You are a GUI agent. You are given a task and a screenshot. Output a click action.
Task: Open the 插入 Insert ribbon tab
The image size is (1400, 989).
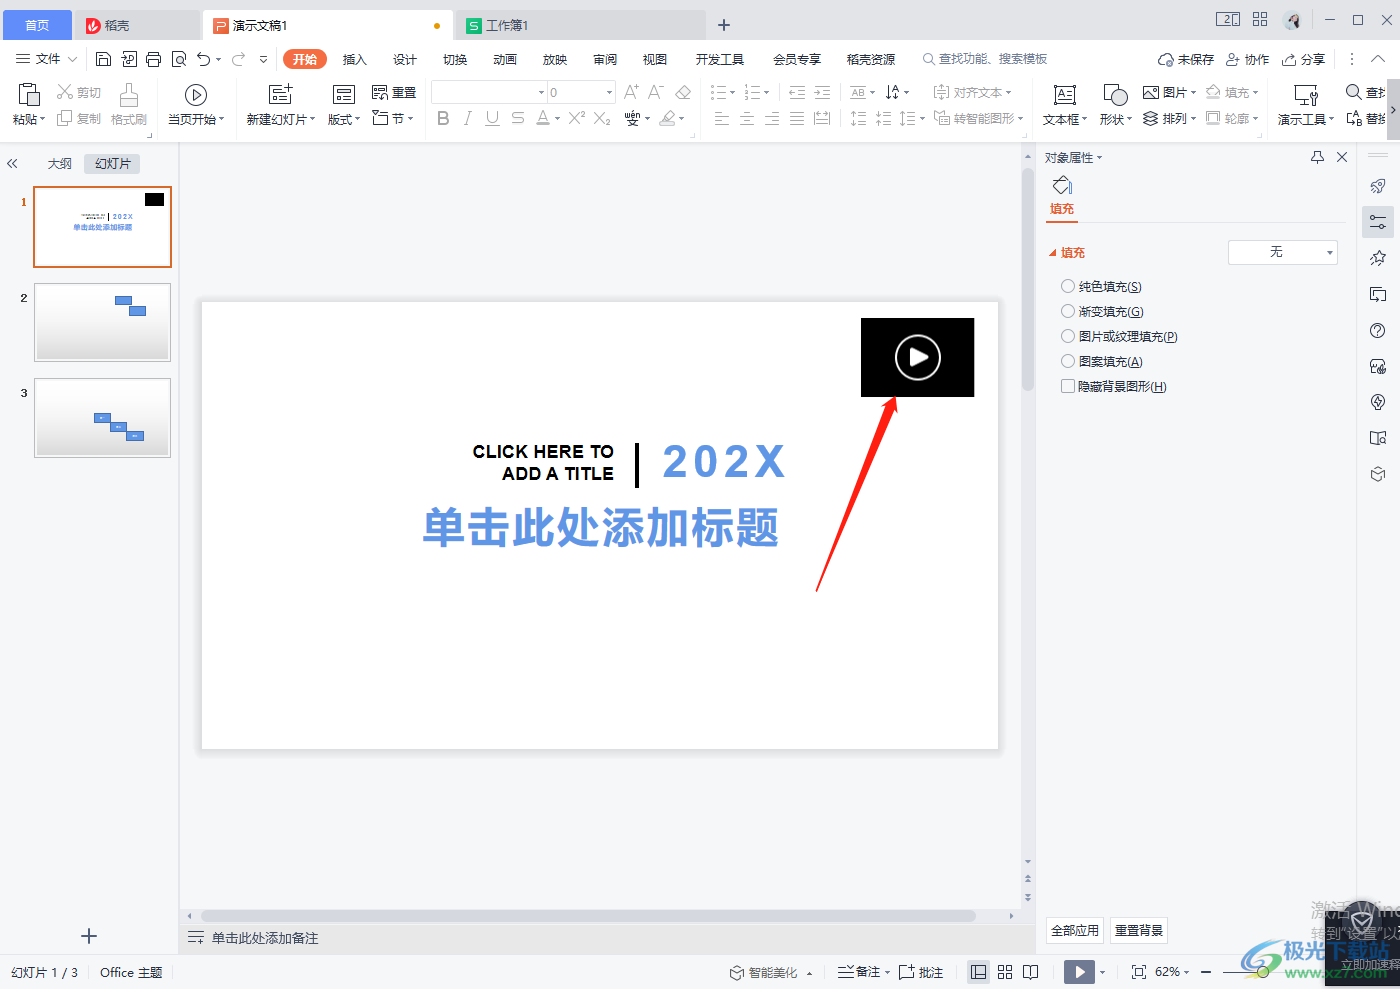355,60
